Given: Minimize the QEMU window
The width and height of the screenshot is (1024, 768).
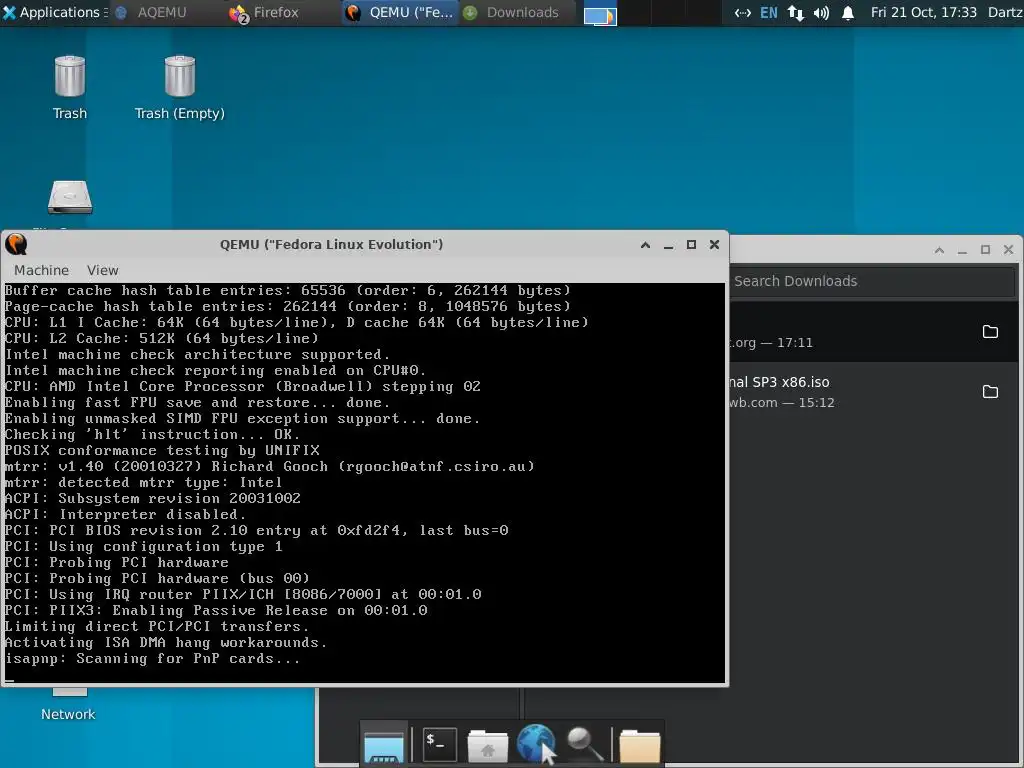Looking at the screenshot, I should [668, 245].
